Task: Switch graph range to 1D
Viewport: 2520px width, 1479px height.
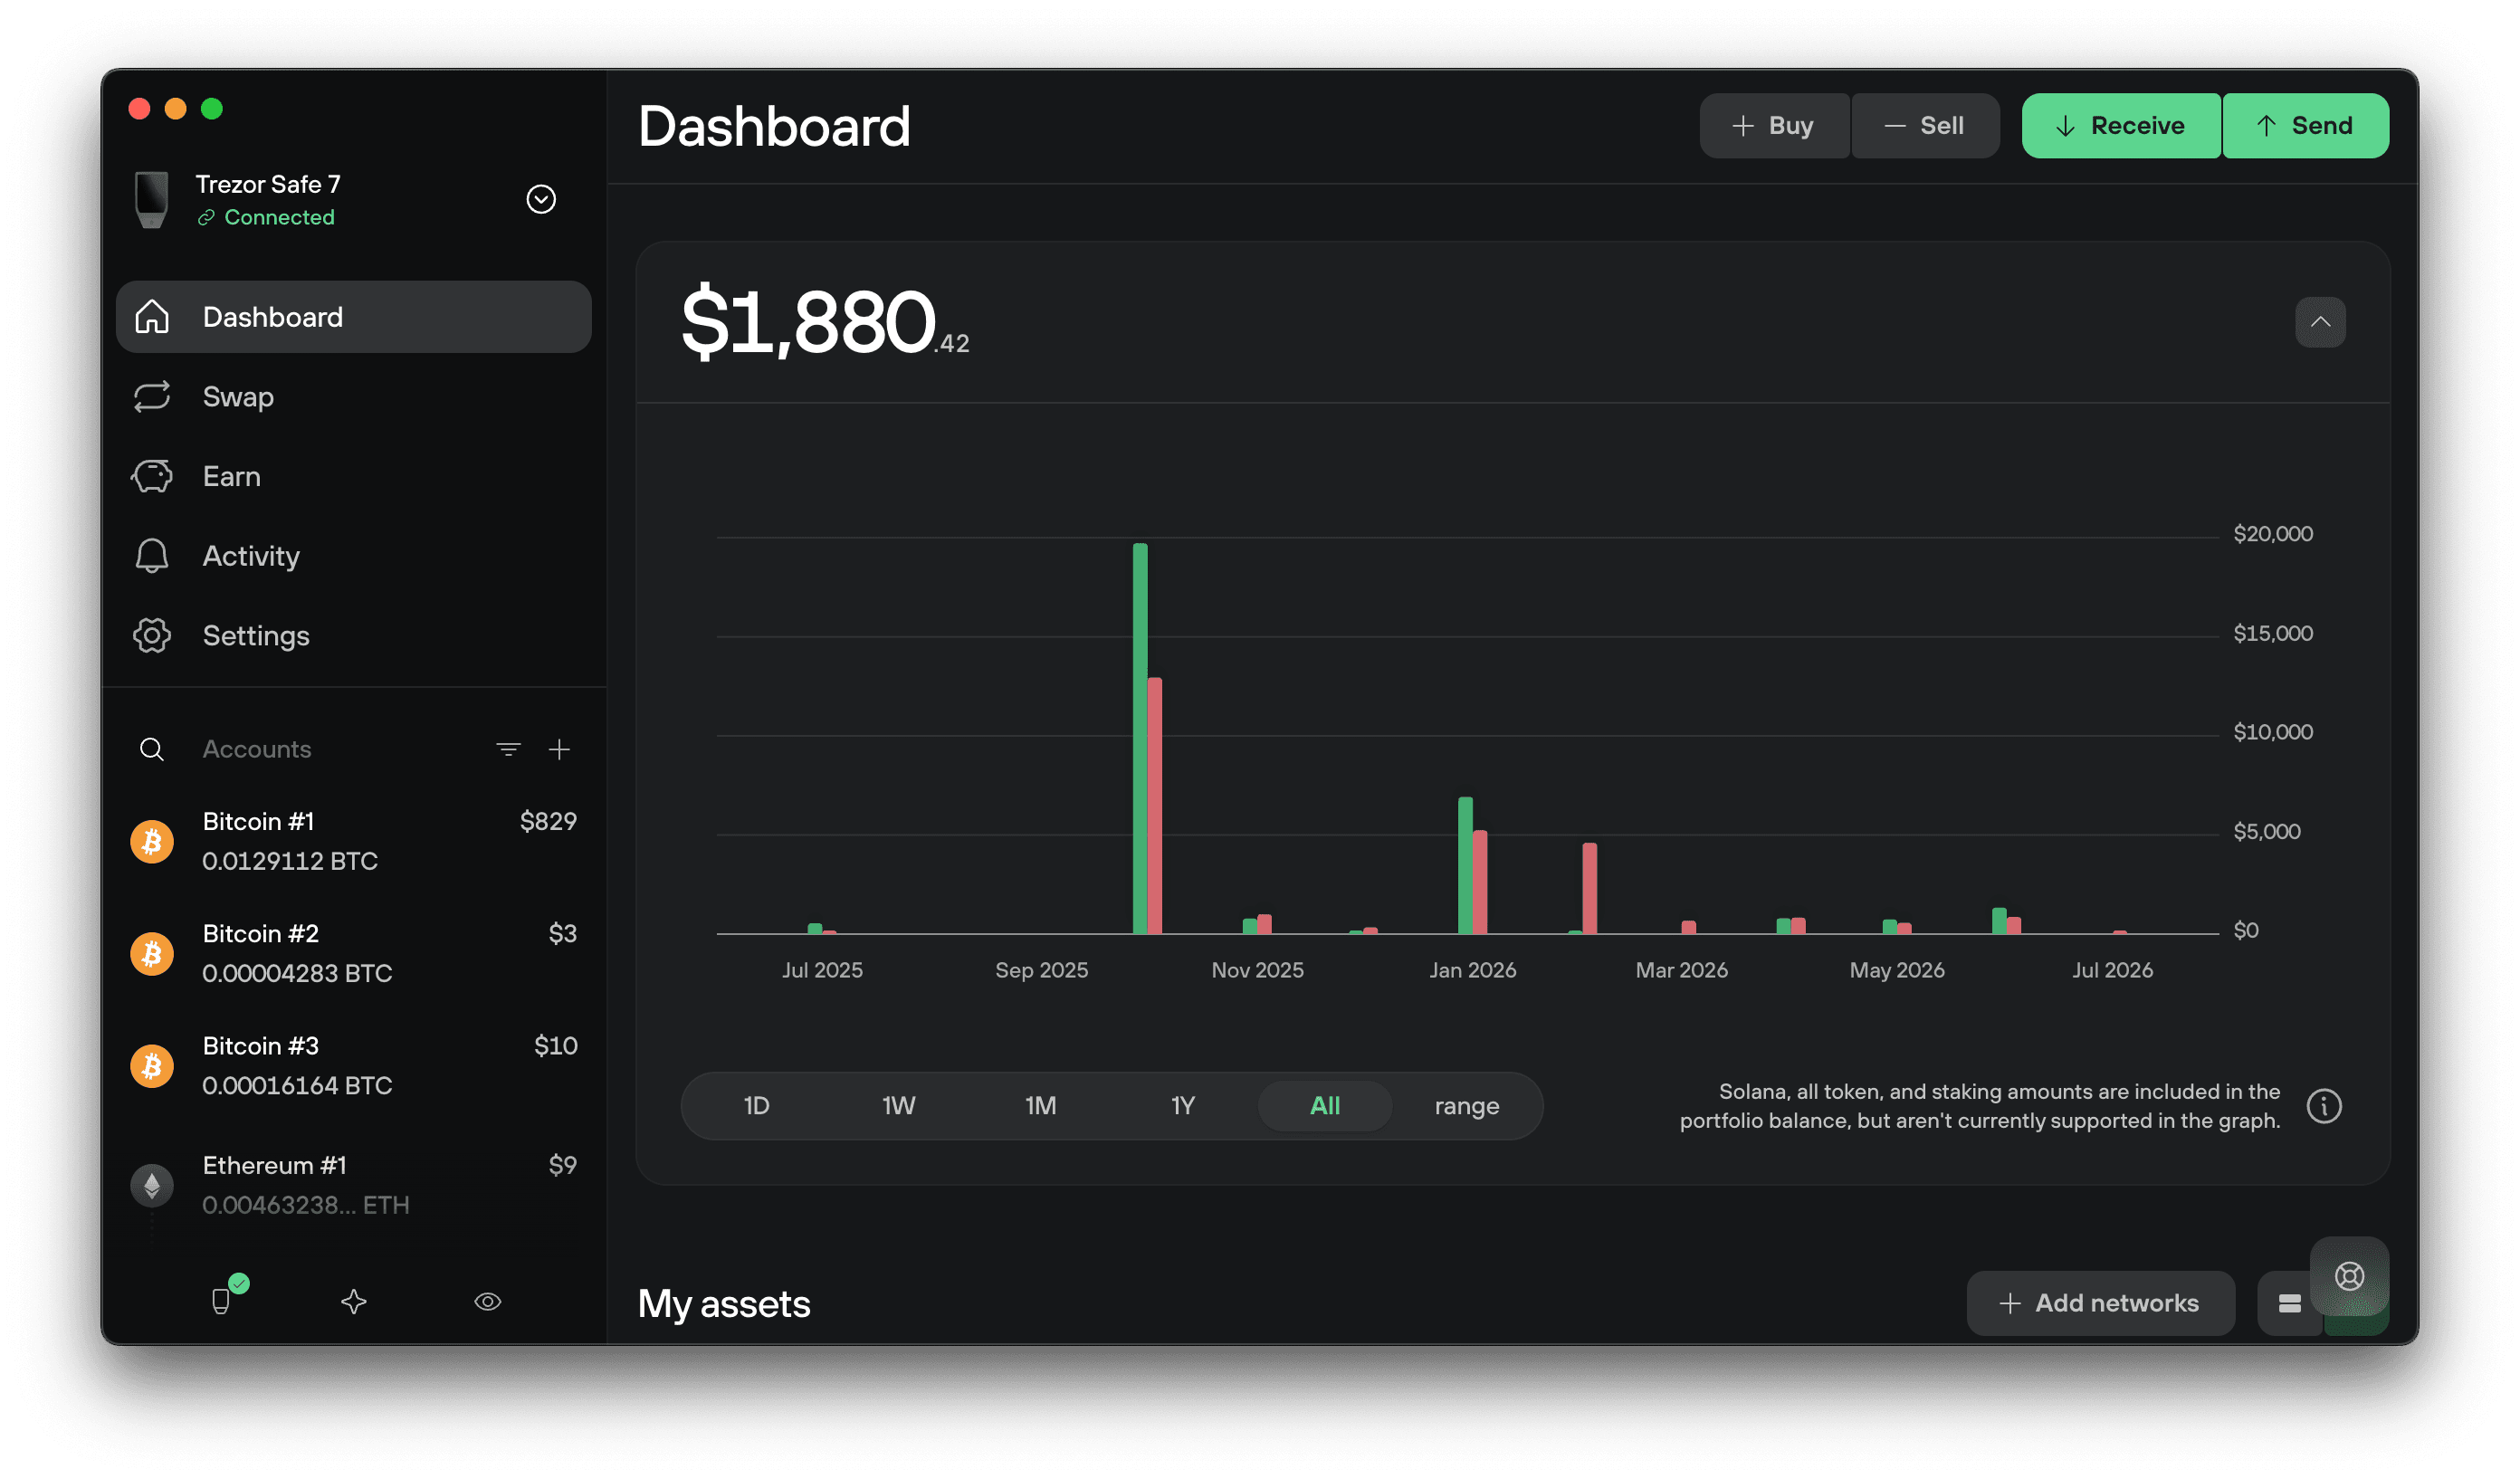Action: [756, 1106]
